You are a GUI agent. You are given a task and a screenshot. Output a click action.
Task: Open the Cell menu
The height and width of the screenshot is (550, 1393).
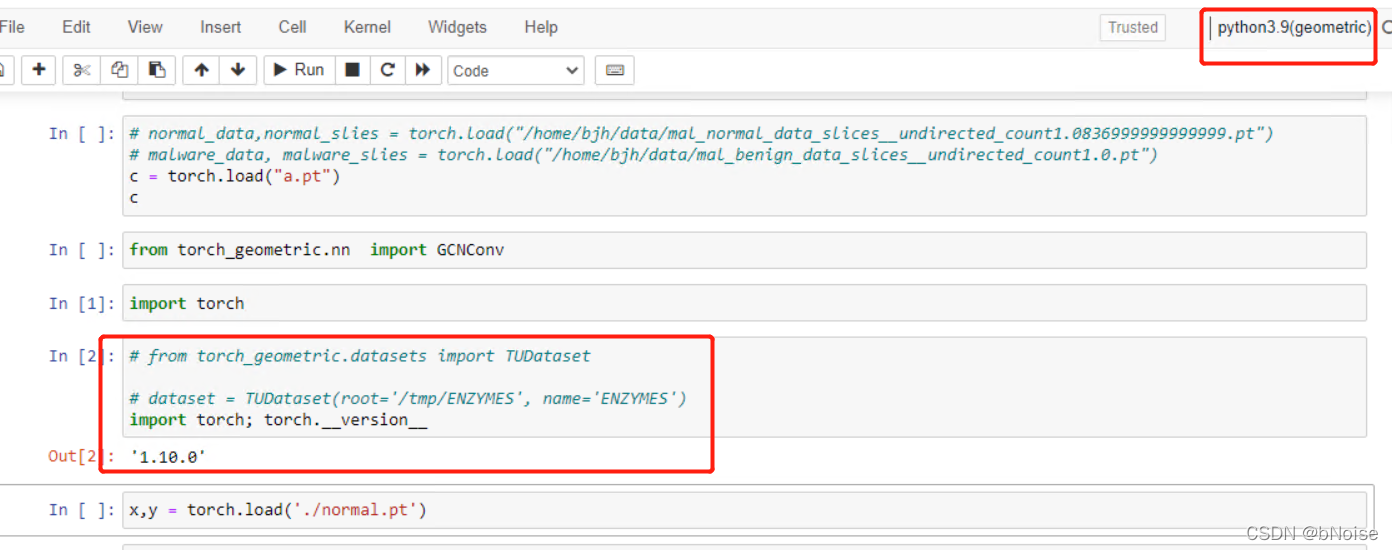[293, 27]
